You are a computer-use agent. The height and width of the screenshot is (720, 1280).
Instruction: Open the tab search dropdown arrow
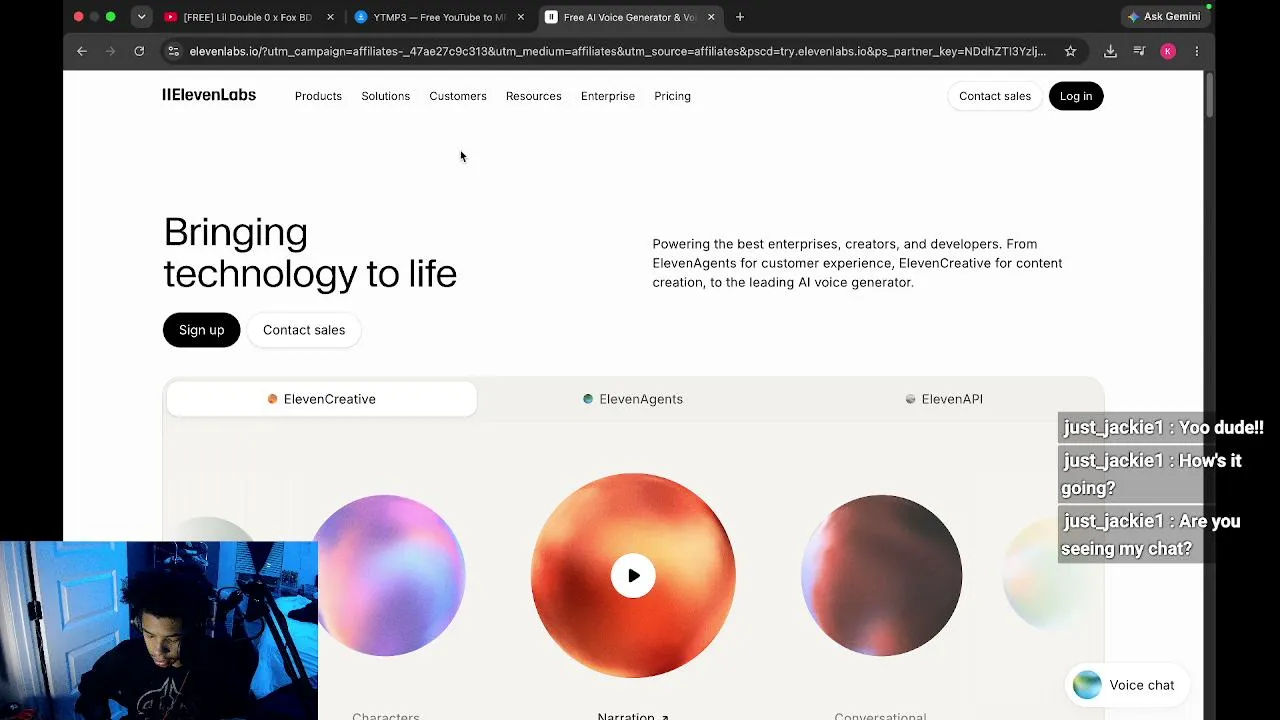(142, 17)
